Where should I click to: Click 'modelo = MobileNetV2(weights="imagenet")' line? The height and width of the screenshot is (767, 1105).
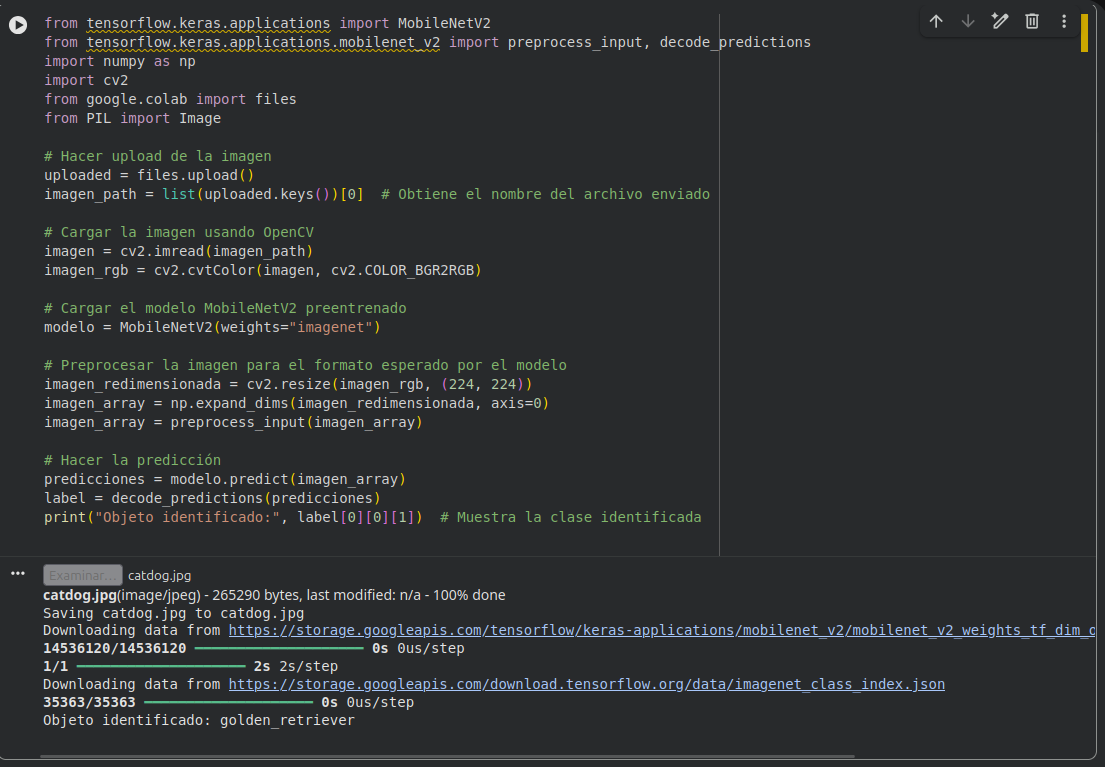pos(212,328)
